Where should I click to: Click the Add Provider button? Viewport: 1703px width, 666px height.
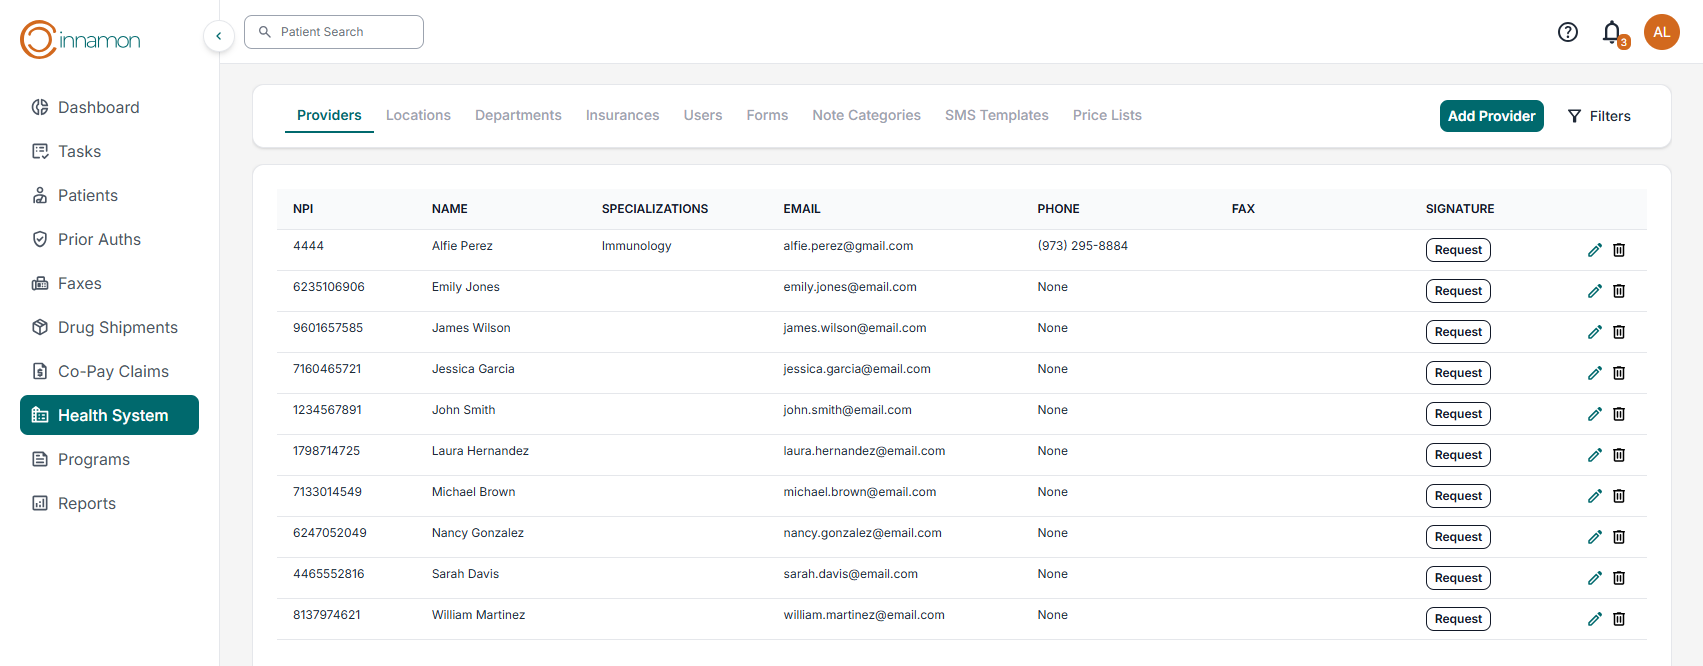[x=1491, y=116]
